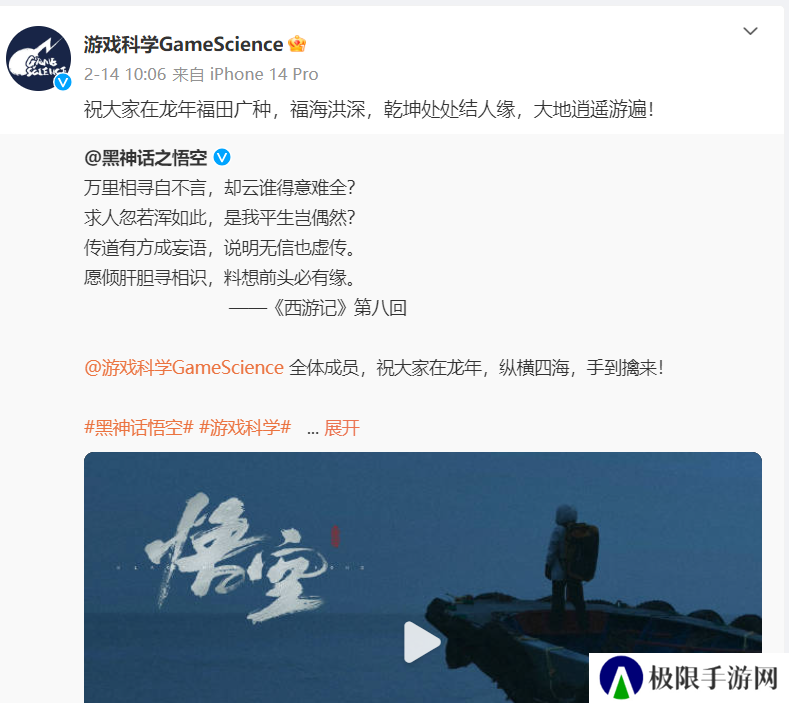
Task: Open the #游戏科学# hashtag topic
Action: pos(245,428)
